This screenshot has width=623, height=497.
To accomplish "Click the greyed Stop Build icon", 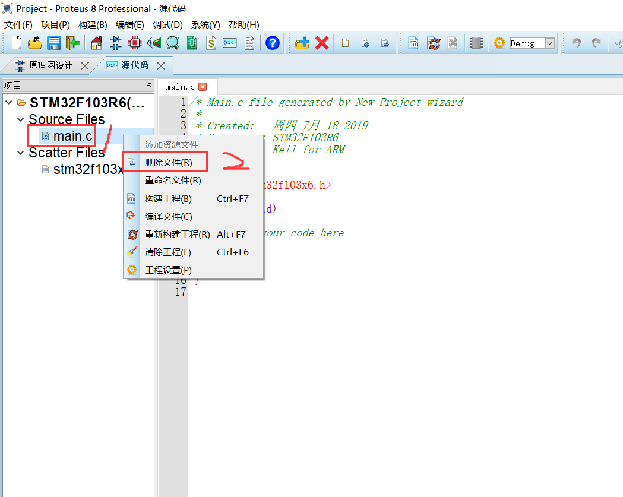I will [x=453, y=43].
